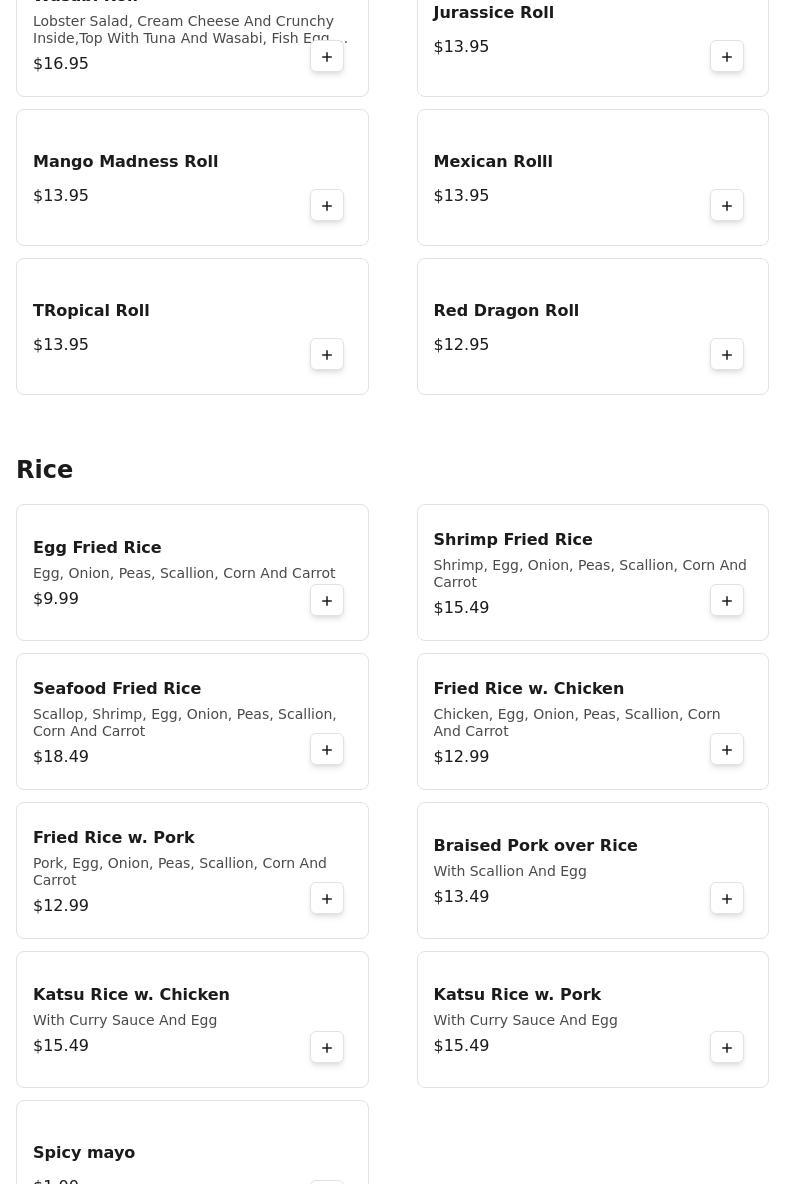Image resolution: width=785 pixels, height=1184 pixels.
Task: View Katsu Rice w. Chicken item title
Action: pyautogui.click(x=131, y=994)
